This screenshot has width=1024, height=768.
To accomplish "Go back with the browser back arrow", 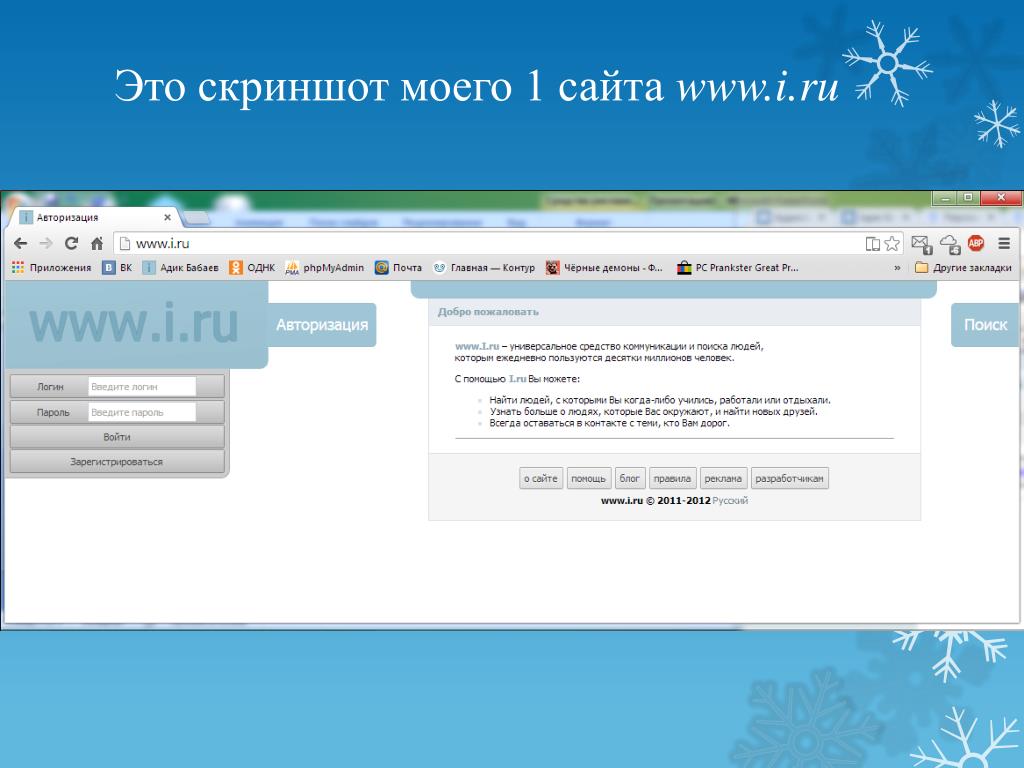I will [x=20, y=244].
